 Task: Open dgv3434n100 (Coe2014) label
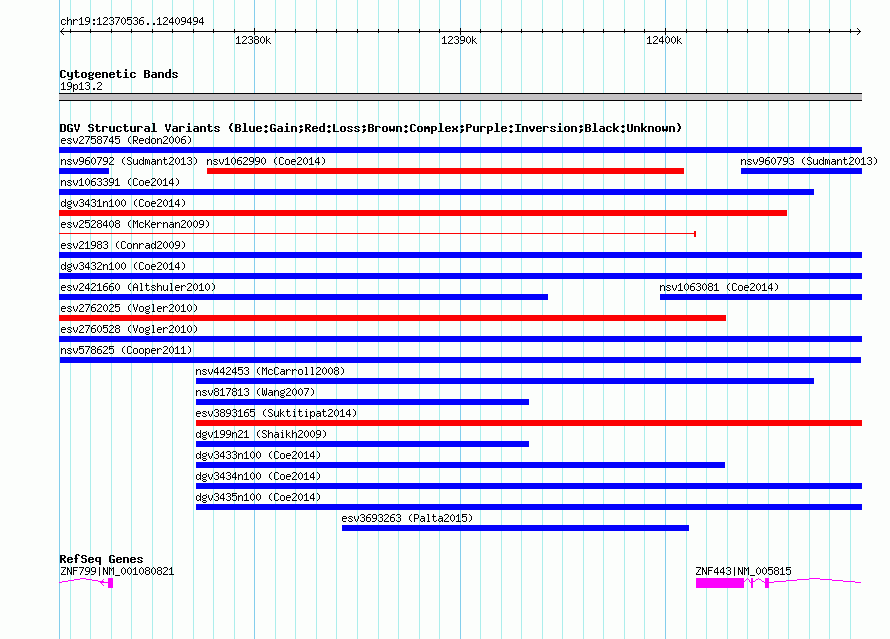(258, 476)
